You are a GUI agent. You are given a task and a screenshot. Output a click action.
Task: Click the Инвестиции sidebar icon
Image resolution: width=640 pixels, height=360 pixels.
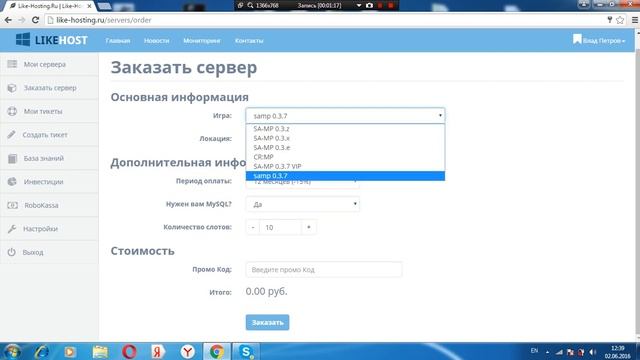(12, 182)
